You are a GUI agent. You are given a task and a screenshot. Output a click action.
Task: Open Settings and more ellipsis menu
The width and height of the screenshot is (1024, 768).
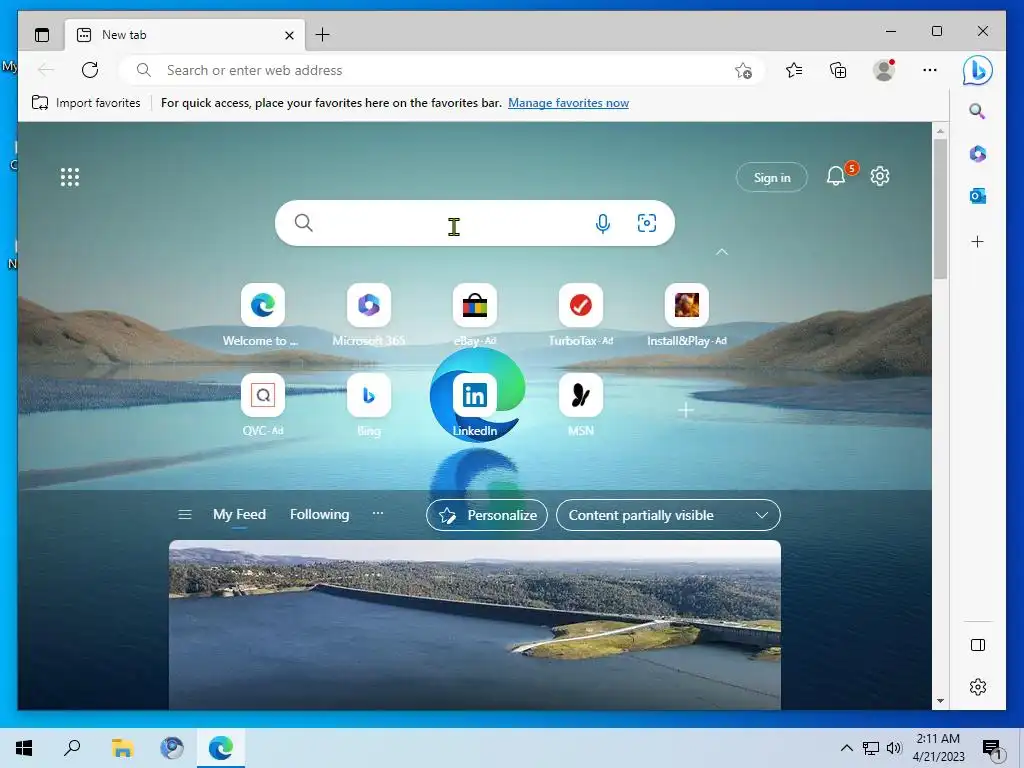930,70
